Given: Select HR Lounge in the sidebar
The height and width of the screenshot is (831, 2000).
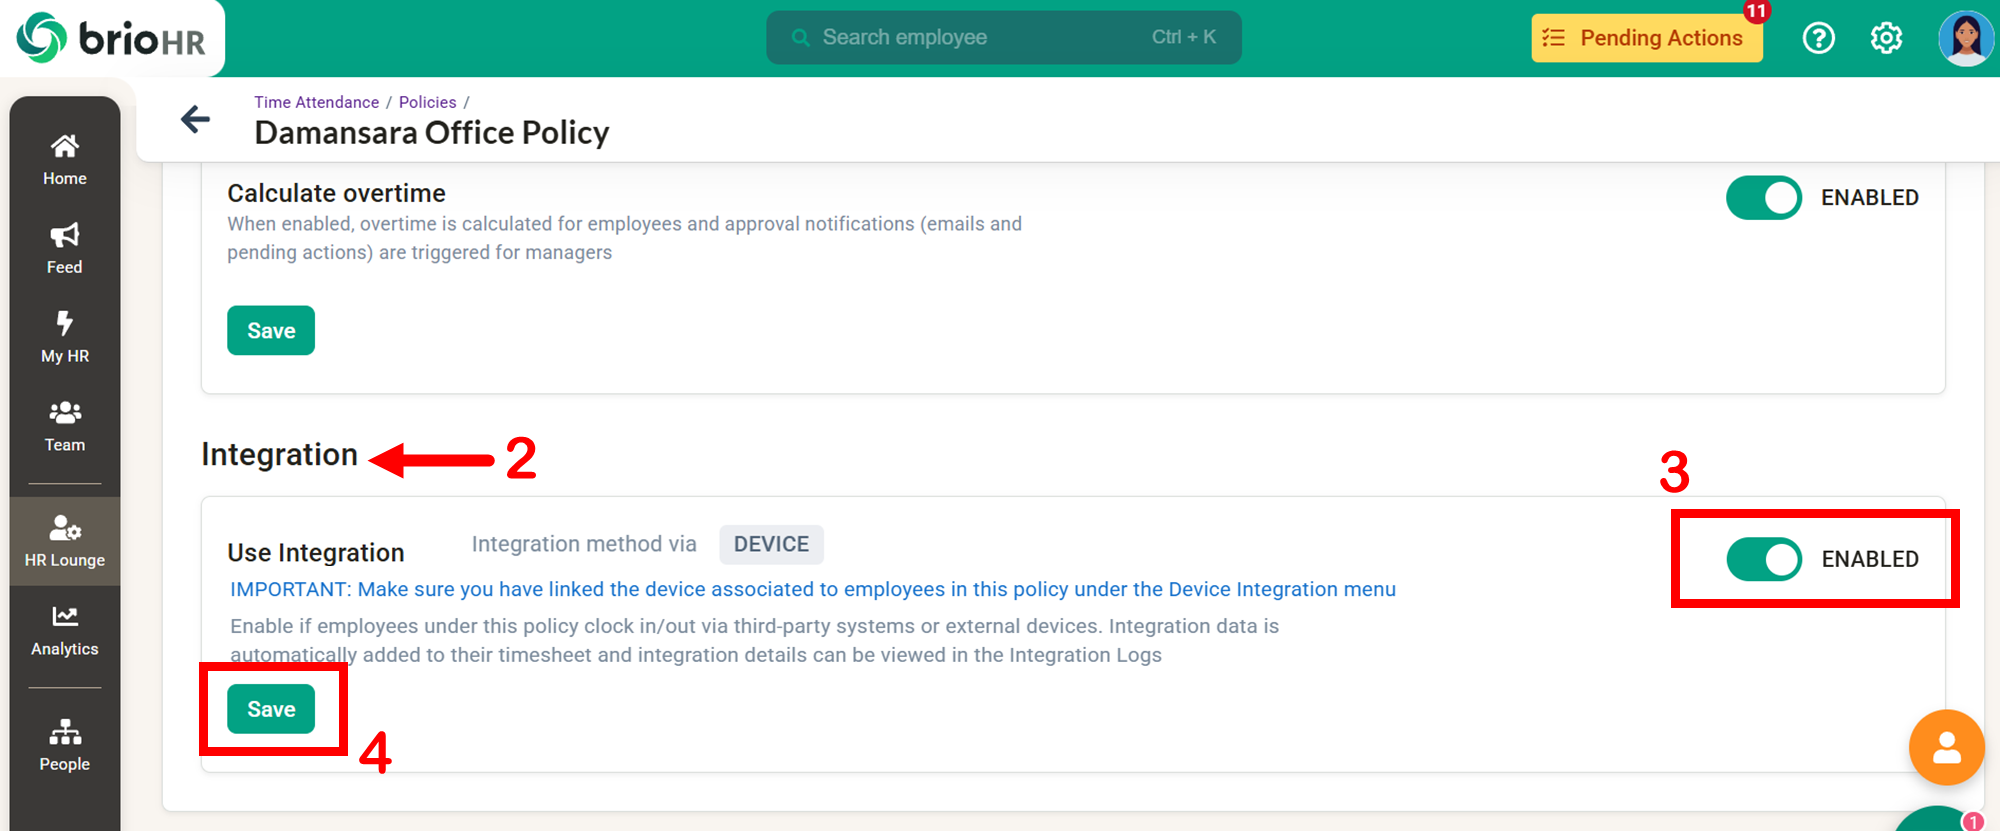Looking at the screenshot, I should click(65, 541).
